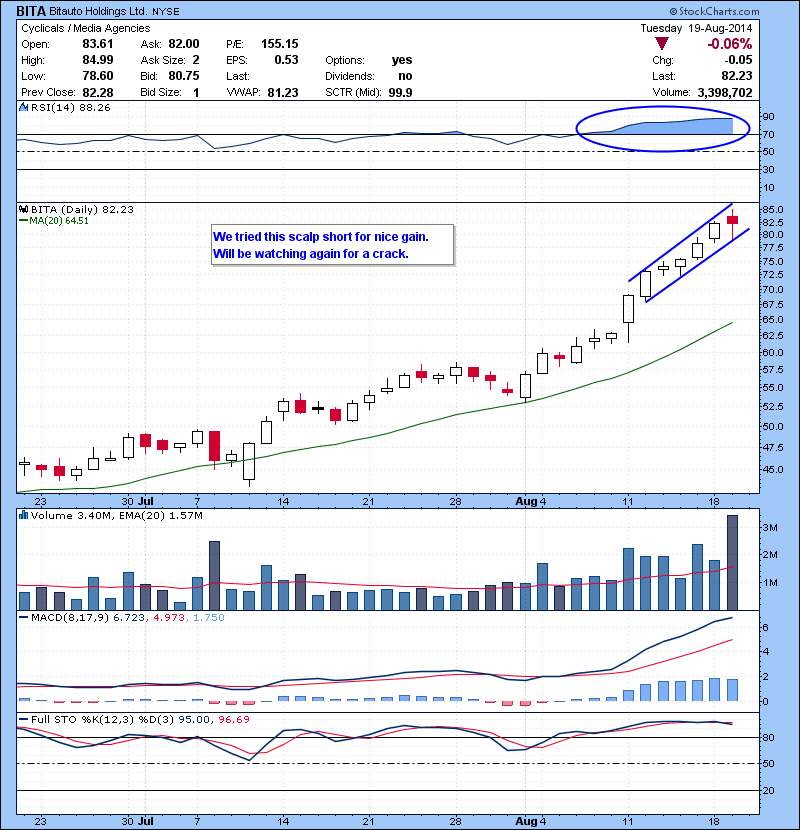Click the candlestick icon beside BITA (Daily)
The height and width of the screenshot is (830, 800).
click(x=23, y=209)
